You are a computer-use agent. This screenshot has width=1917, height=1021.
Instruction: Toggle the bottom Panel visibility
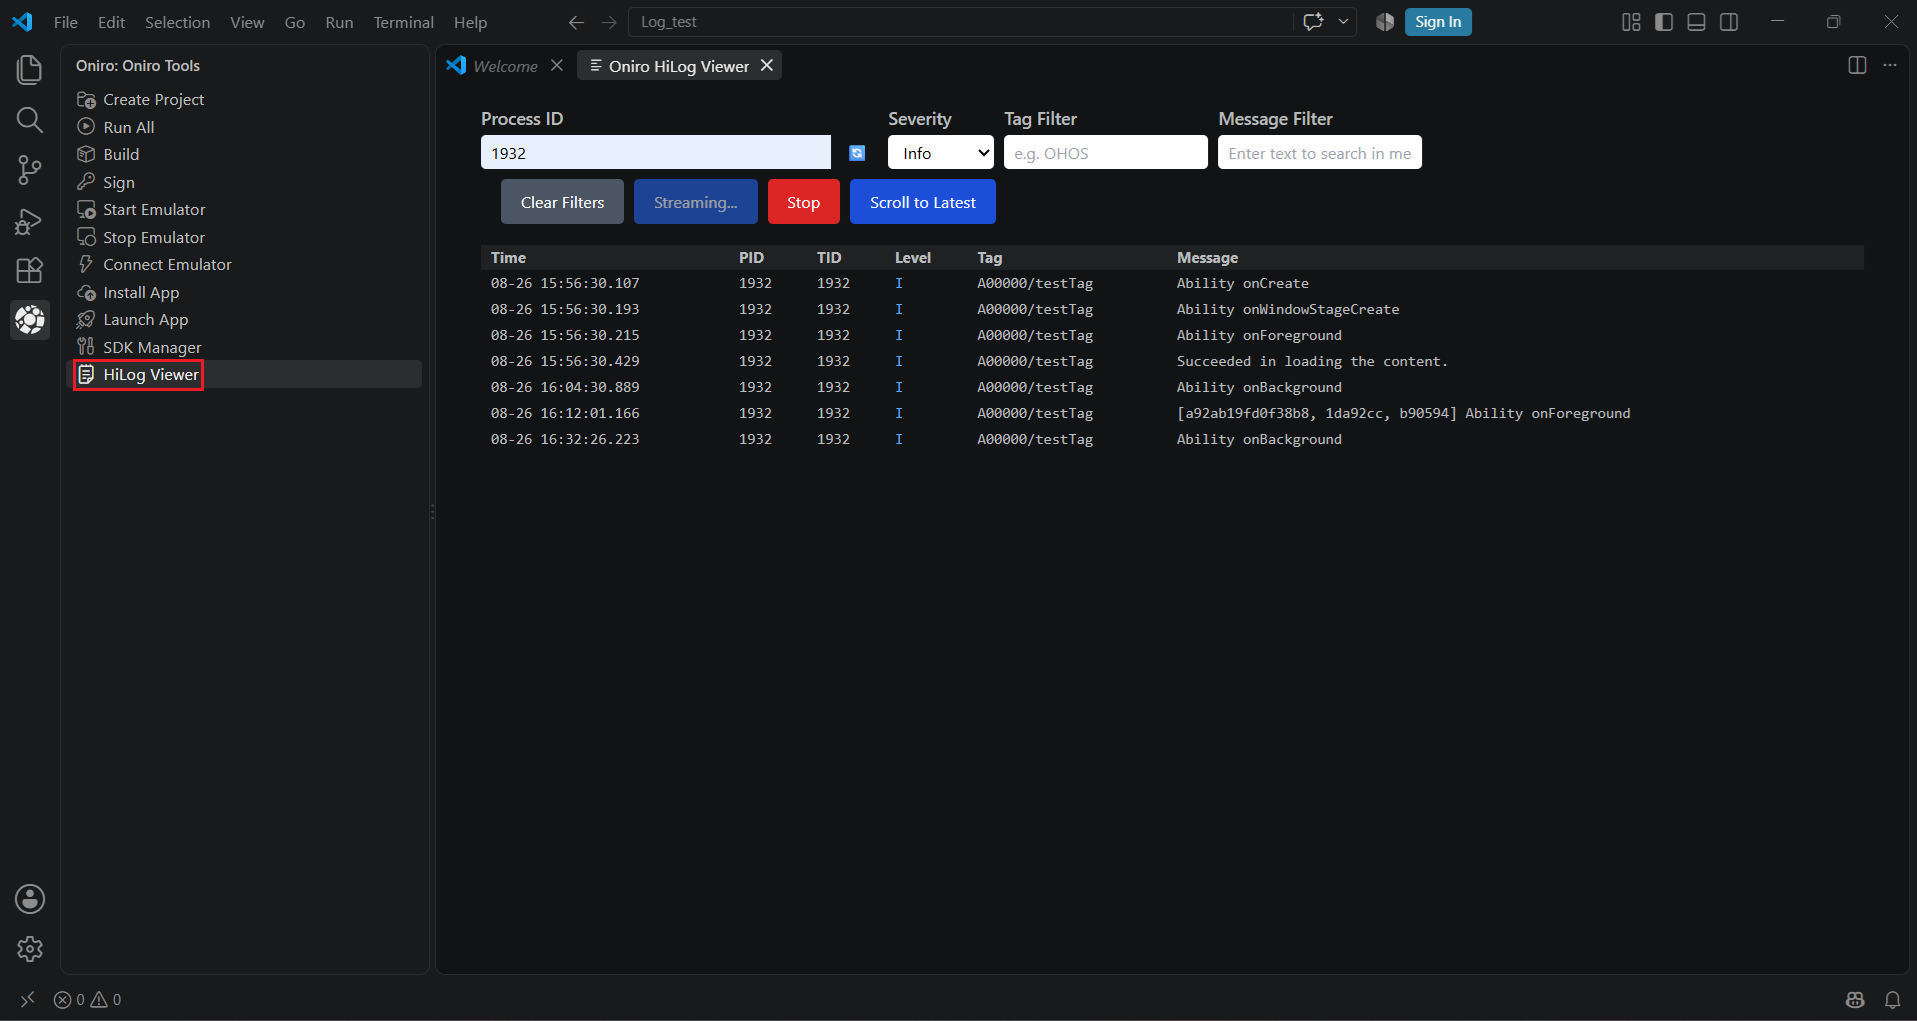point(1696,22)
